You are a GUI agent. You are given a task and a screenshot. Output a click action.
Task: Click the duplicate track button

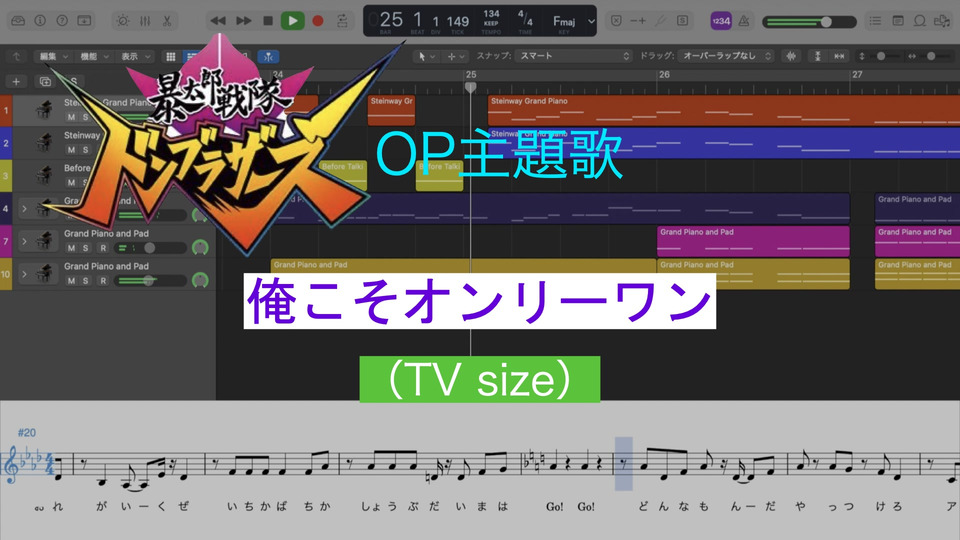coord(45,81)
